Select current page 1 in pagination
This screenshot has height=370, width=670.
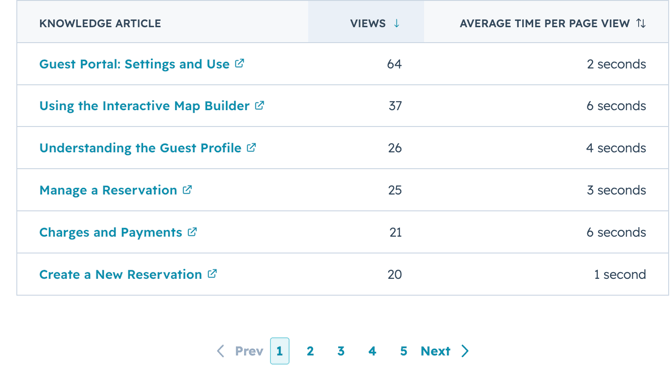[279, 351]
